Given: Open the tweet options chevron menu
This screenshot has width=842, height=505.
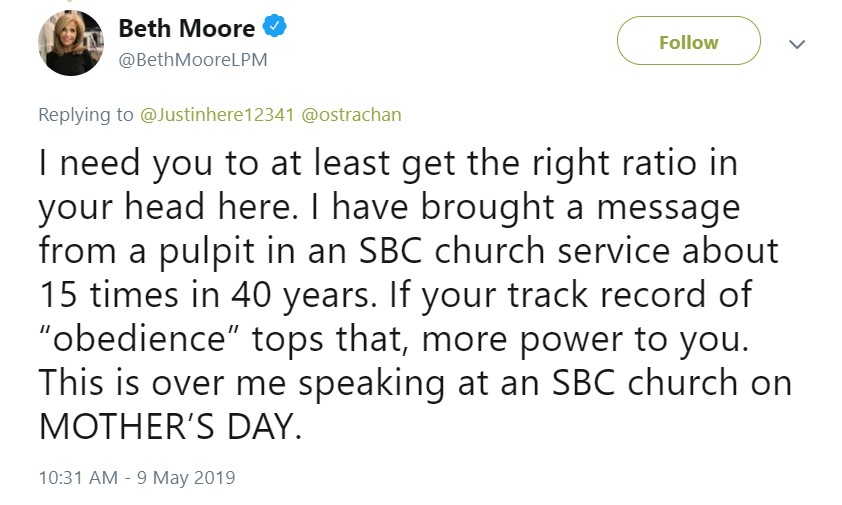Looking at the screenshot, I should [797, 44].
